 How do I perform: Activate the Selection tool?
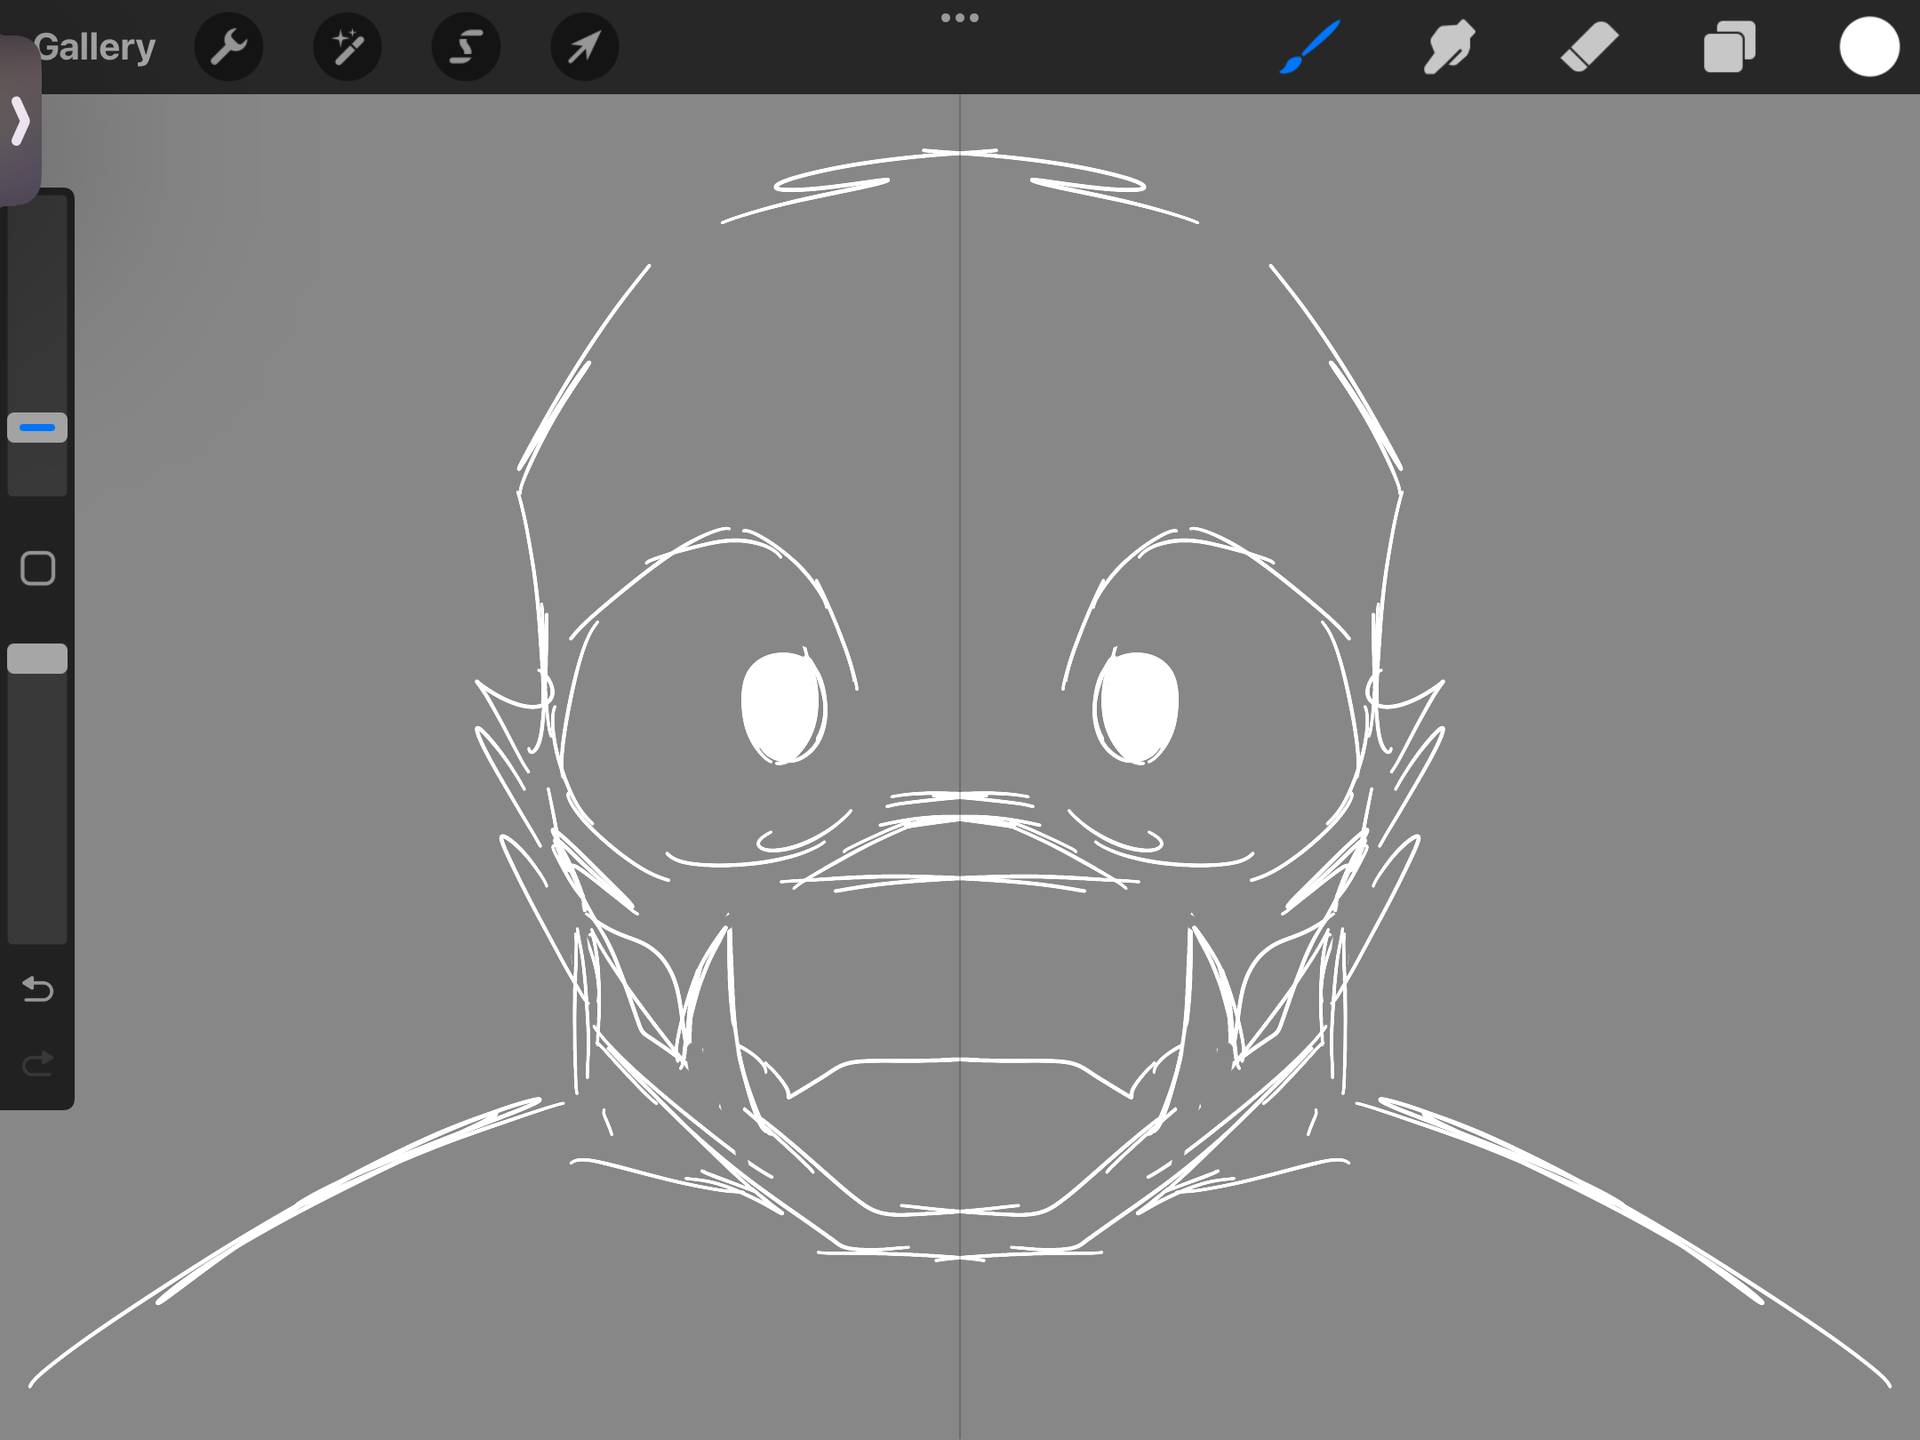pos(466,47)
